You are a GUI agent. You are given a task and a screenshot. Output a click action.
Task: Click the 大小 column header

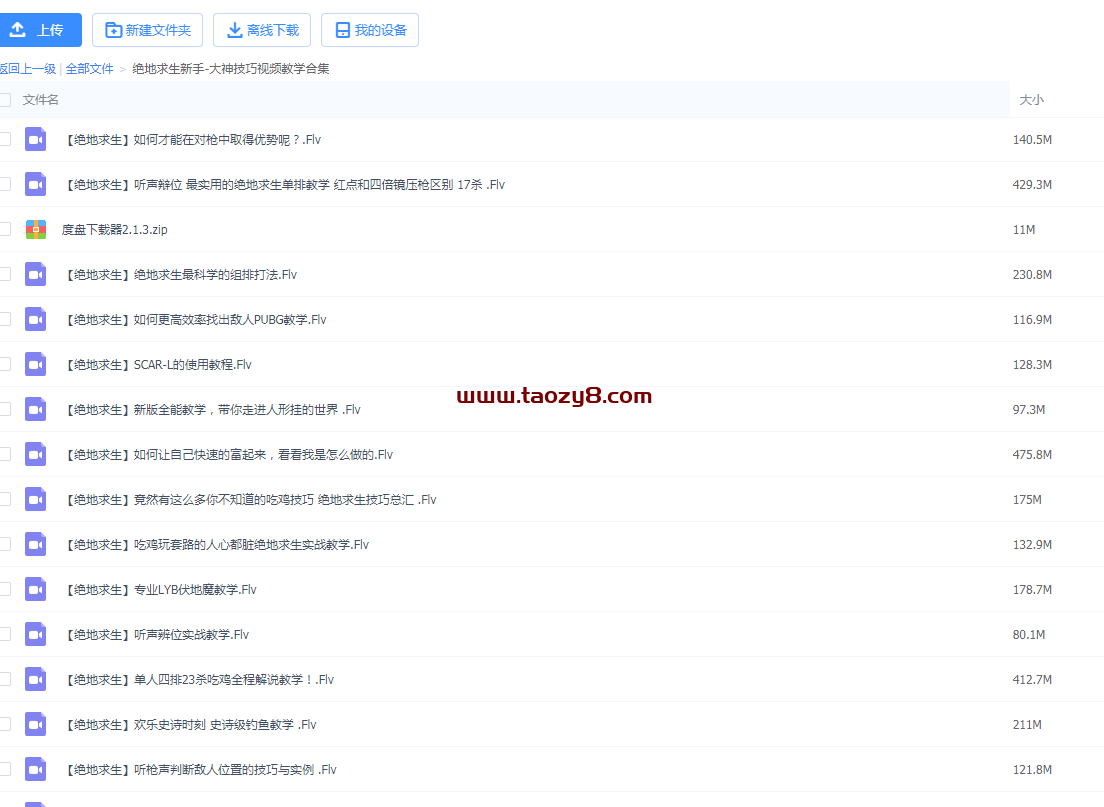(1032, 100)
